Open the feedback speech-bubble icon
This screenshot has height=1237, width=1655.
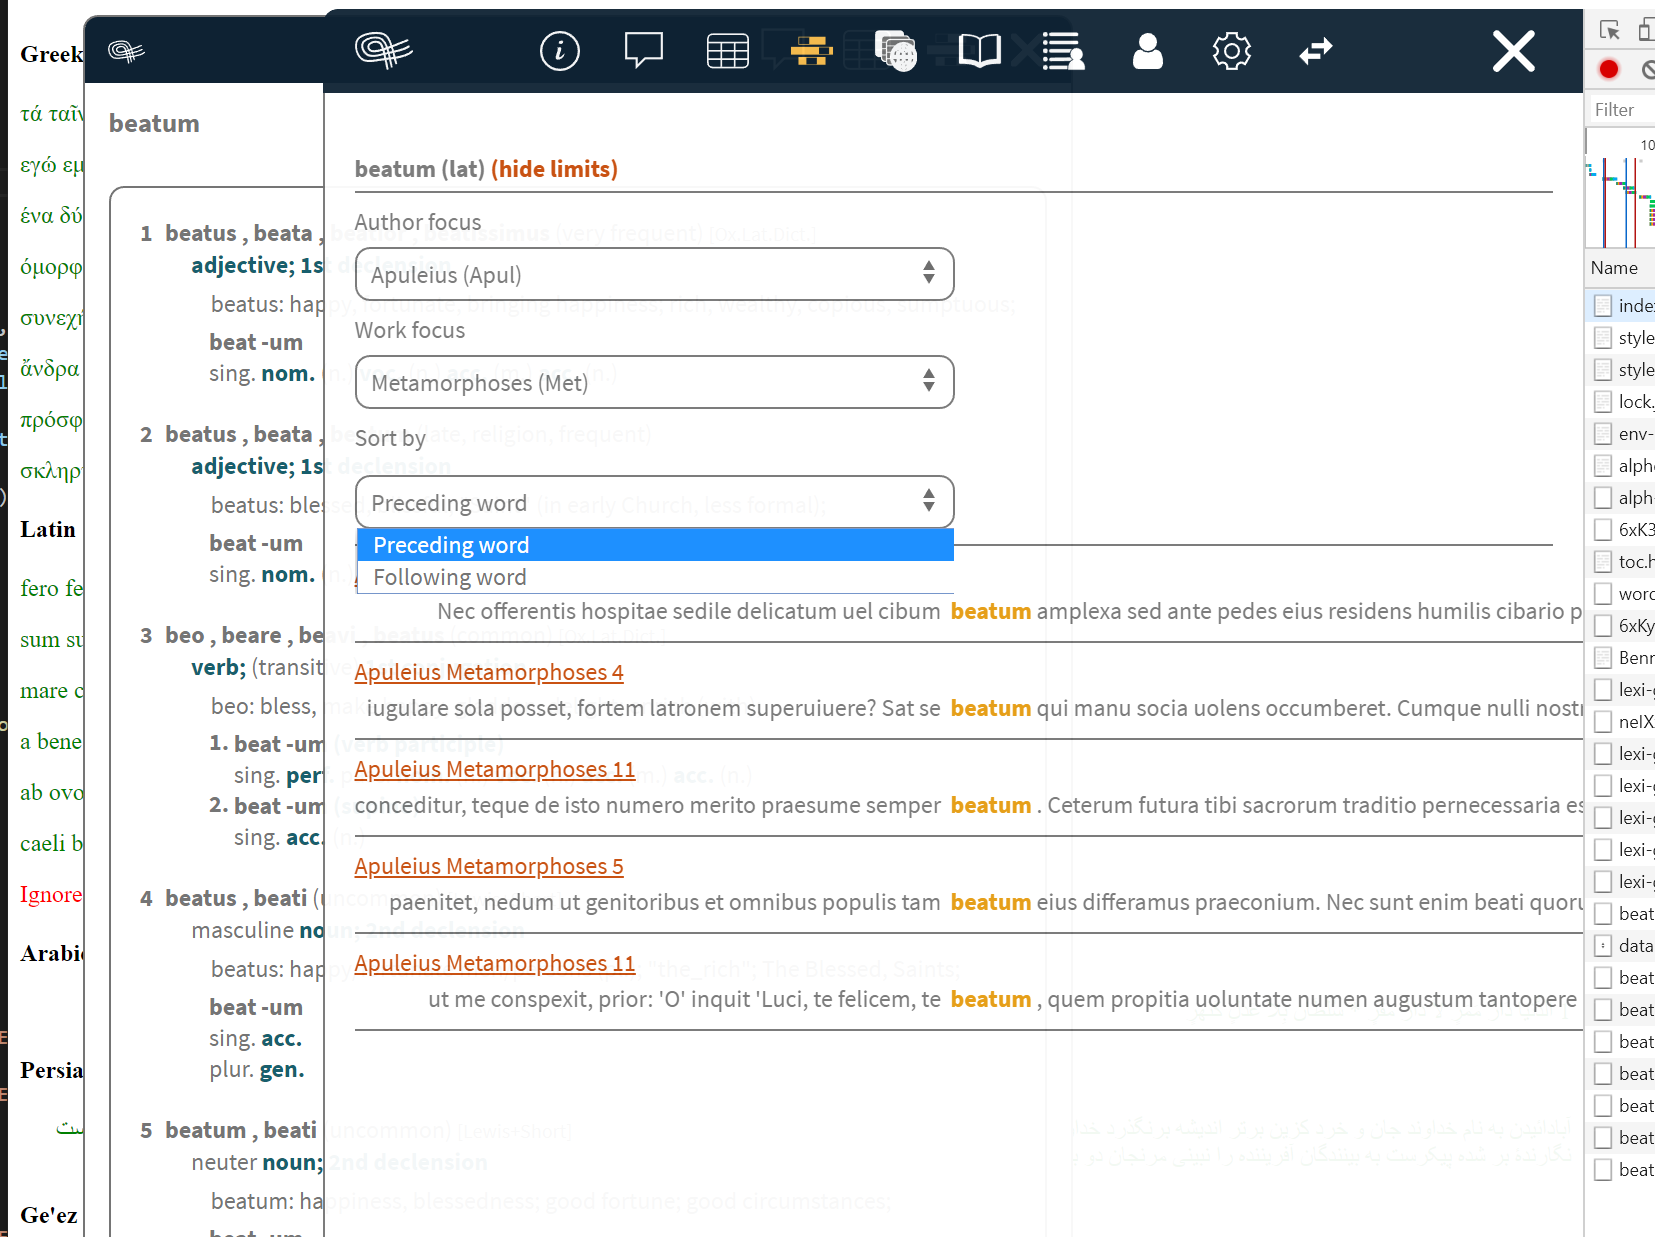(643, 49)
